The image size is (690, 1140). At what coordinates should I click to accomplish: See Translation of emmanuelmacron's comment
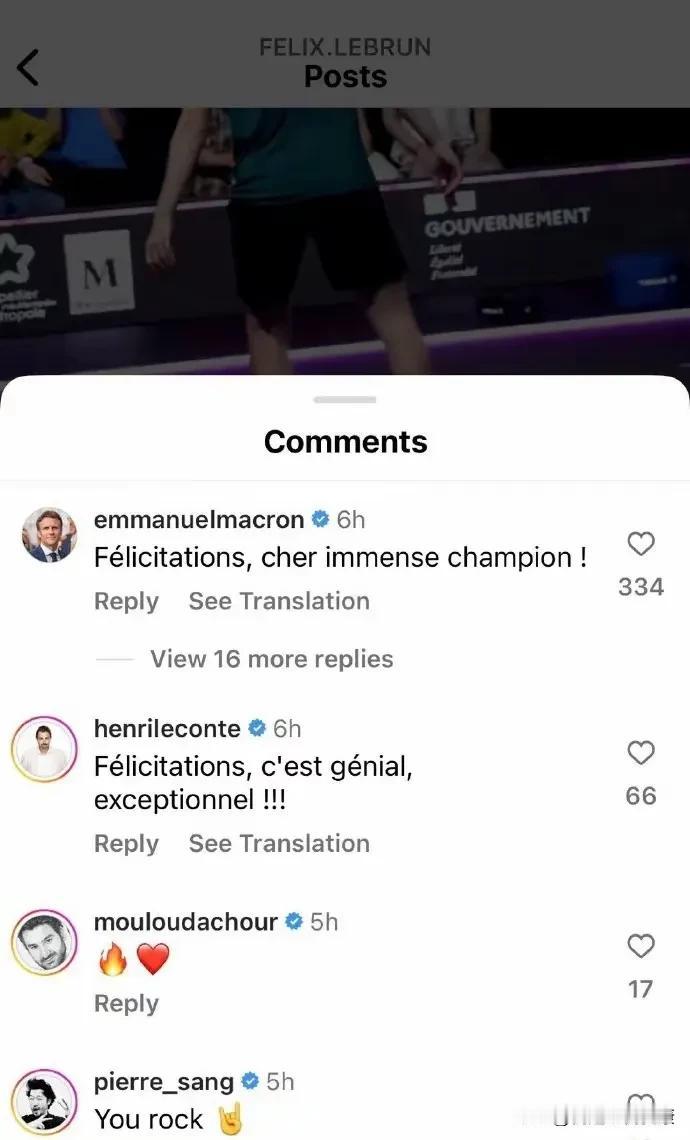point(279,601)
